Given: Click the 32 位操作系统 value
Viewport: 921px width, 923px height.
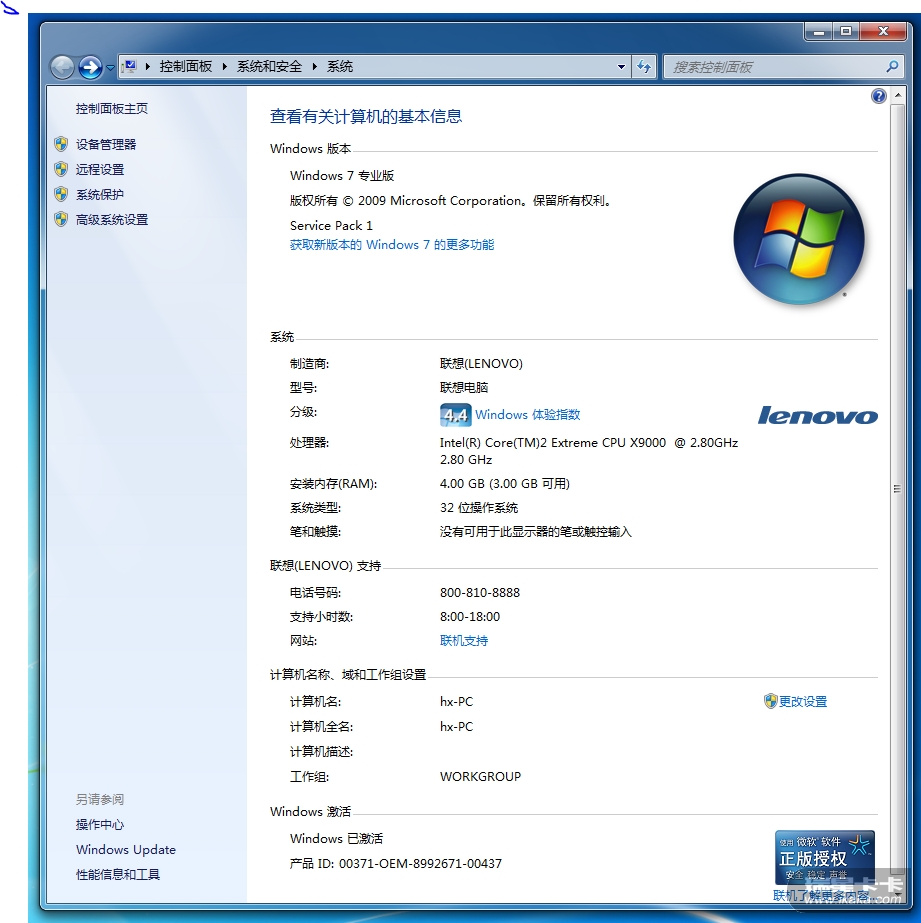Looking at the screenshot, I should click(x=478, y=507).
